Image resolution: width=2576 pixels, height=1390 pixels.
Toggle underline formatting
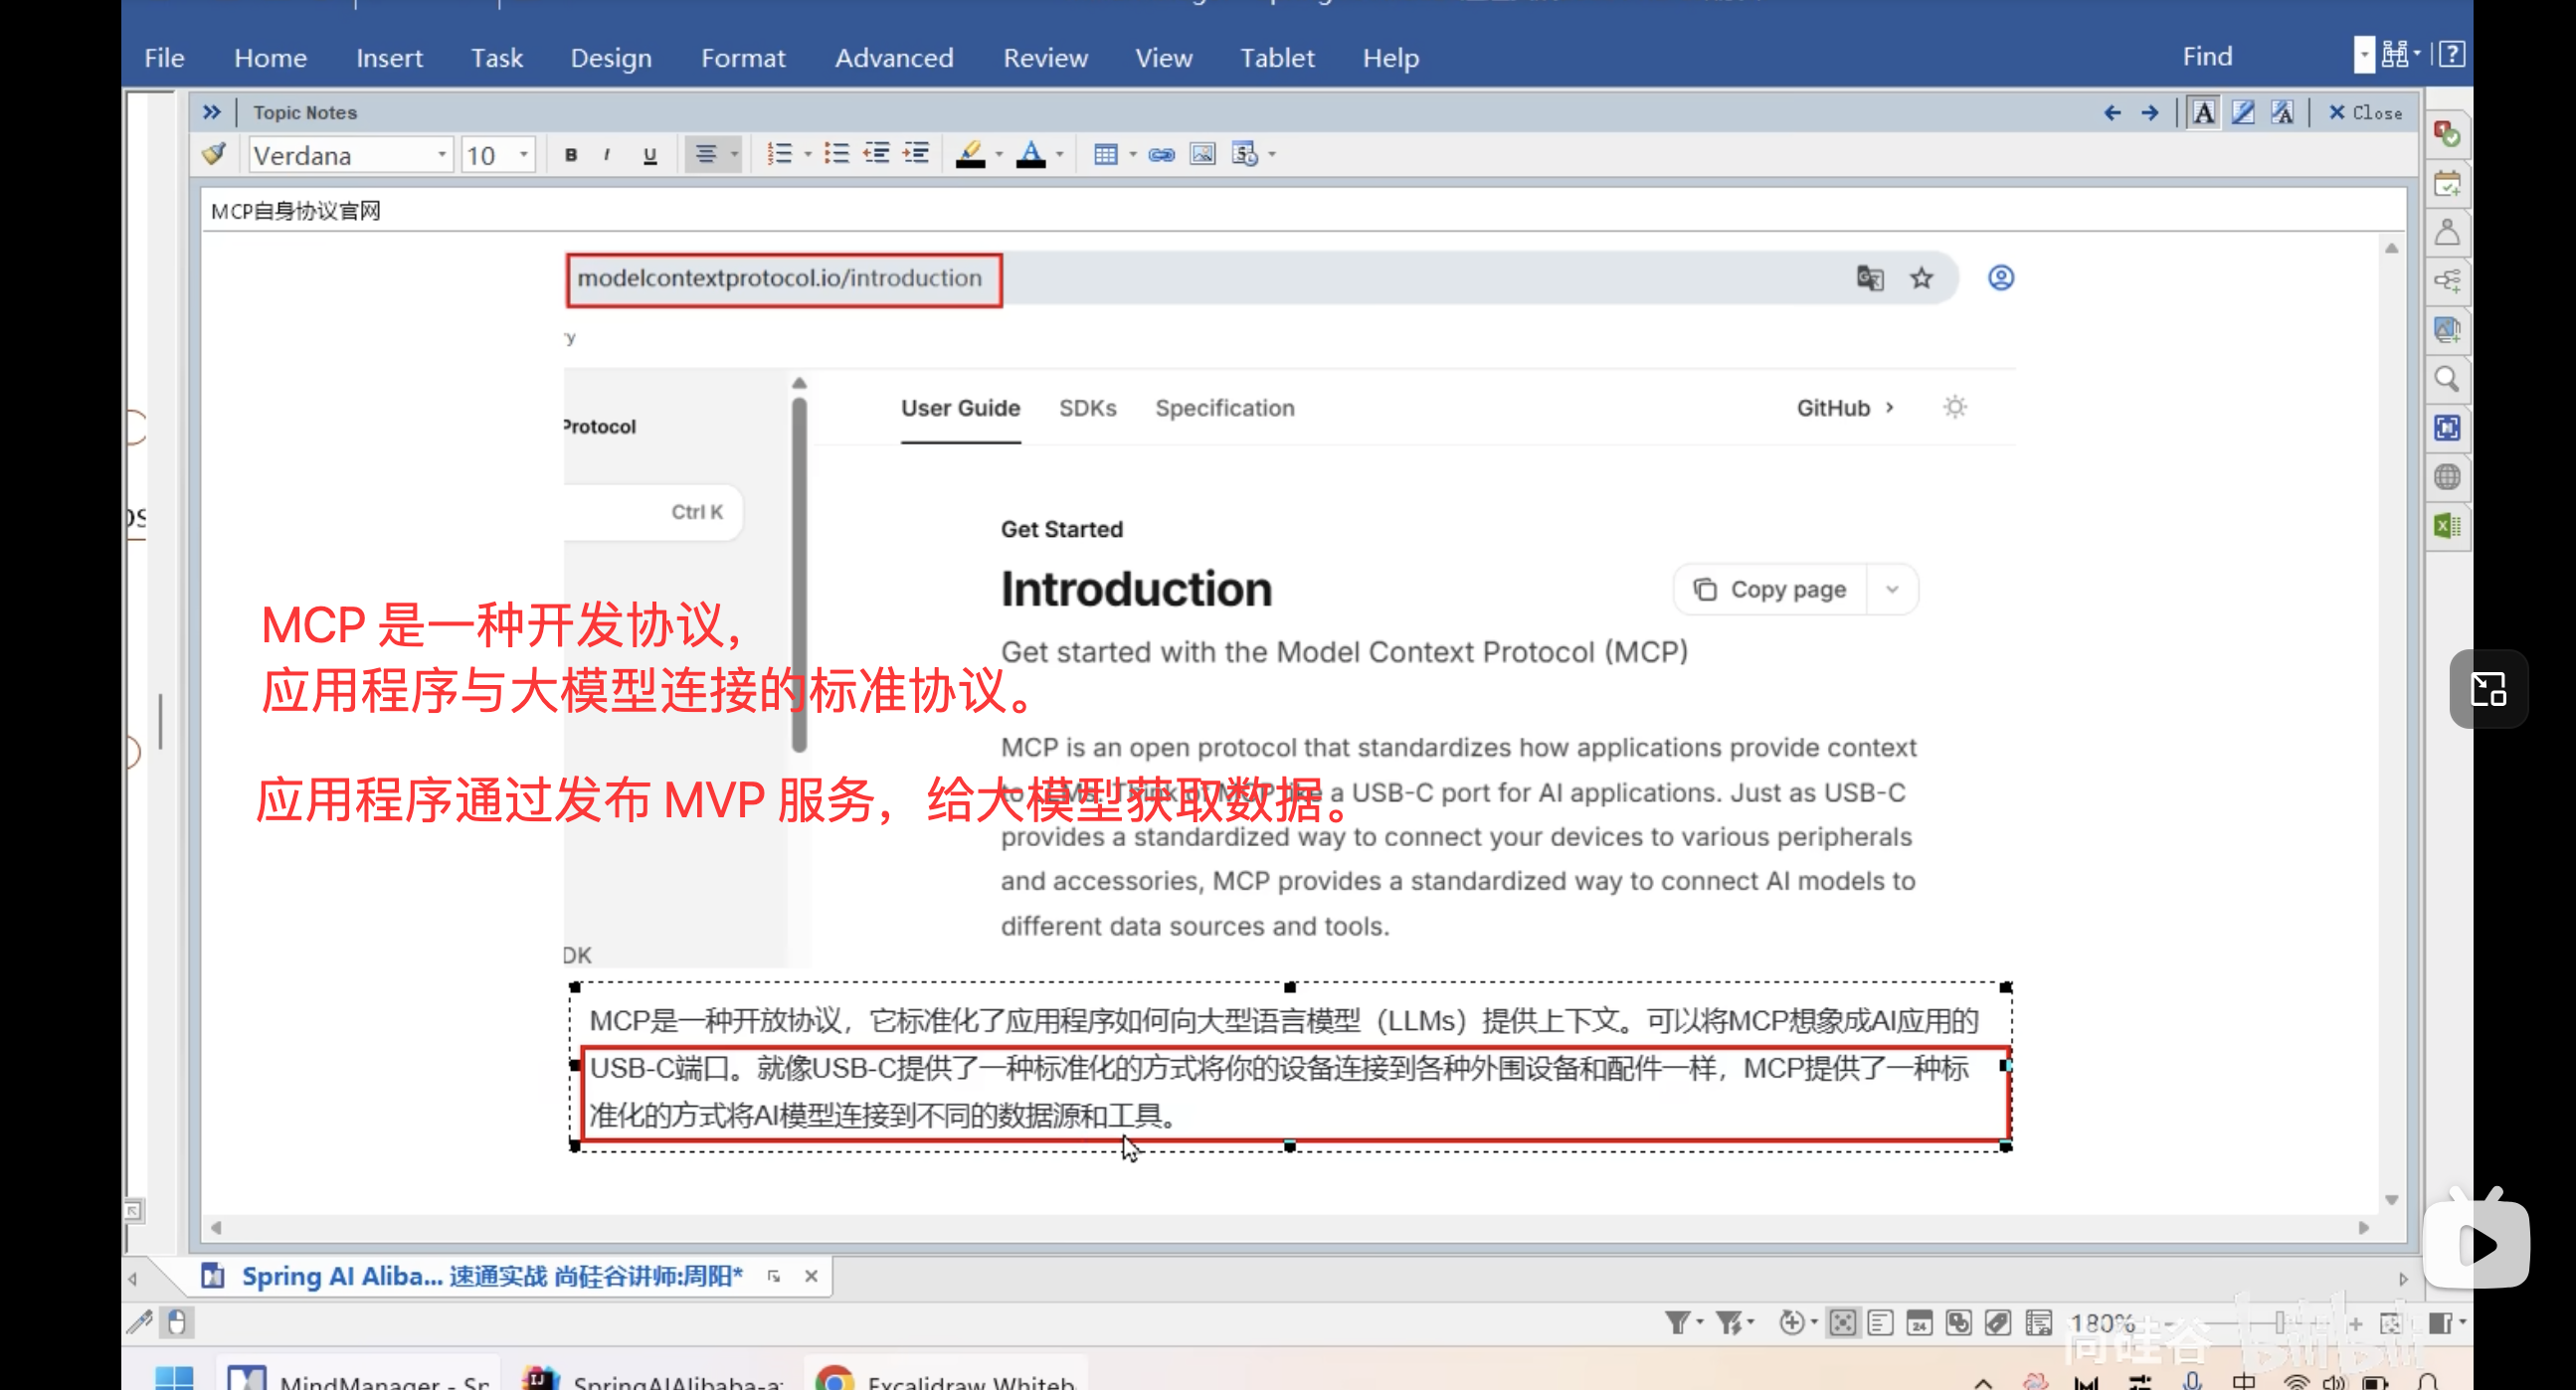(x=649, y=154)
